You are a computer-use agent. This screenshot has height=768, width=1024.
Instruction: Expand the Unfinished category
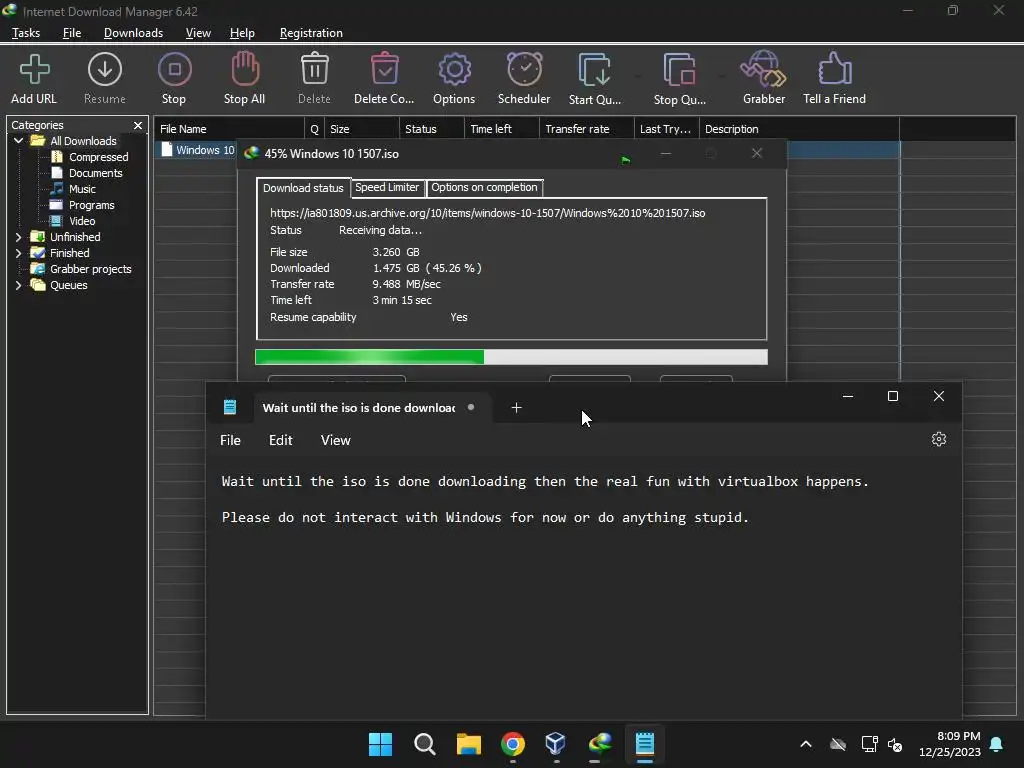click(x=18, y=237)
